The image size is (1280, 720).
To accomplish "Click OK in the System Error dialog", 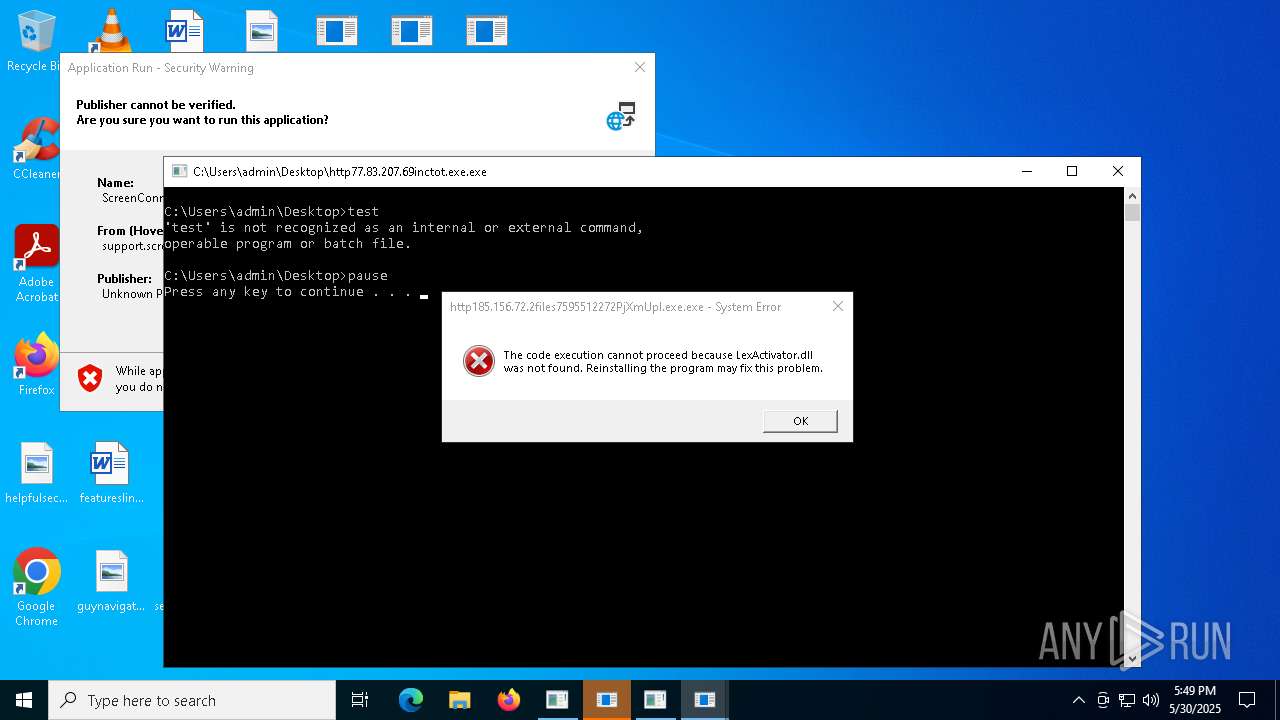I will (800, 421).
